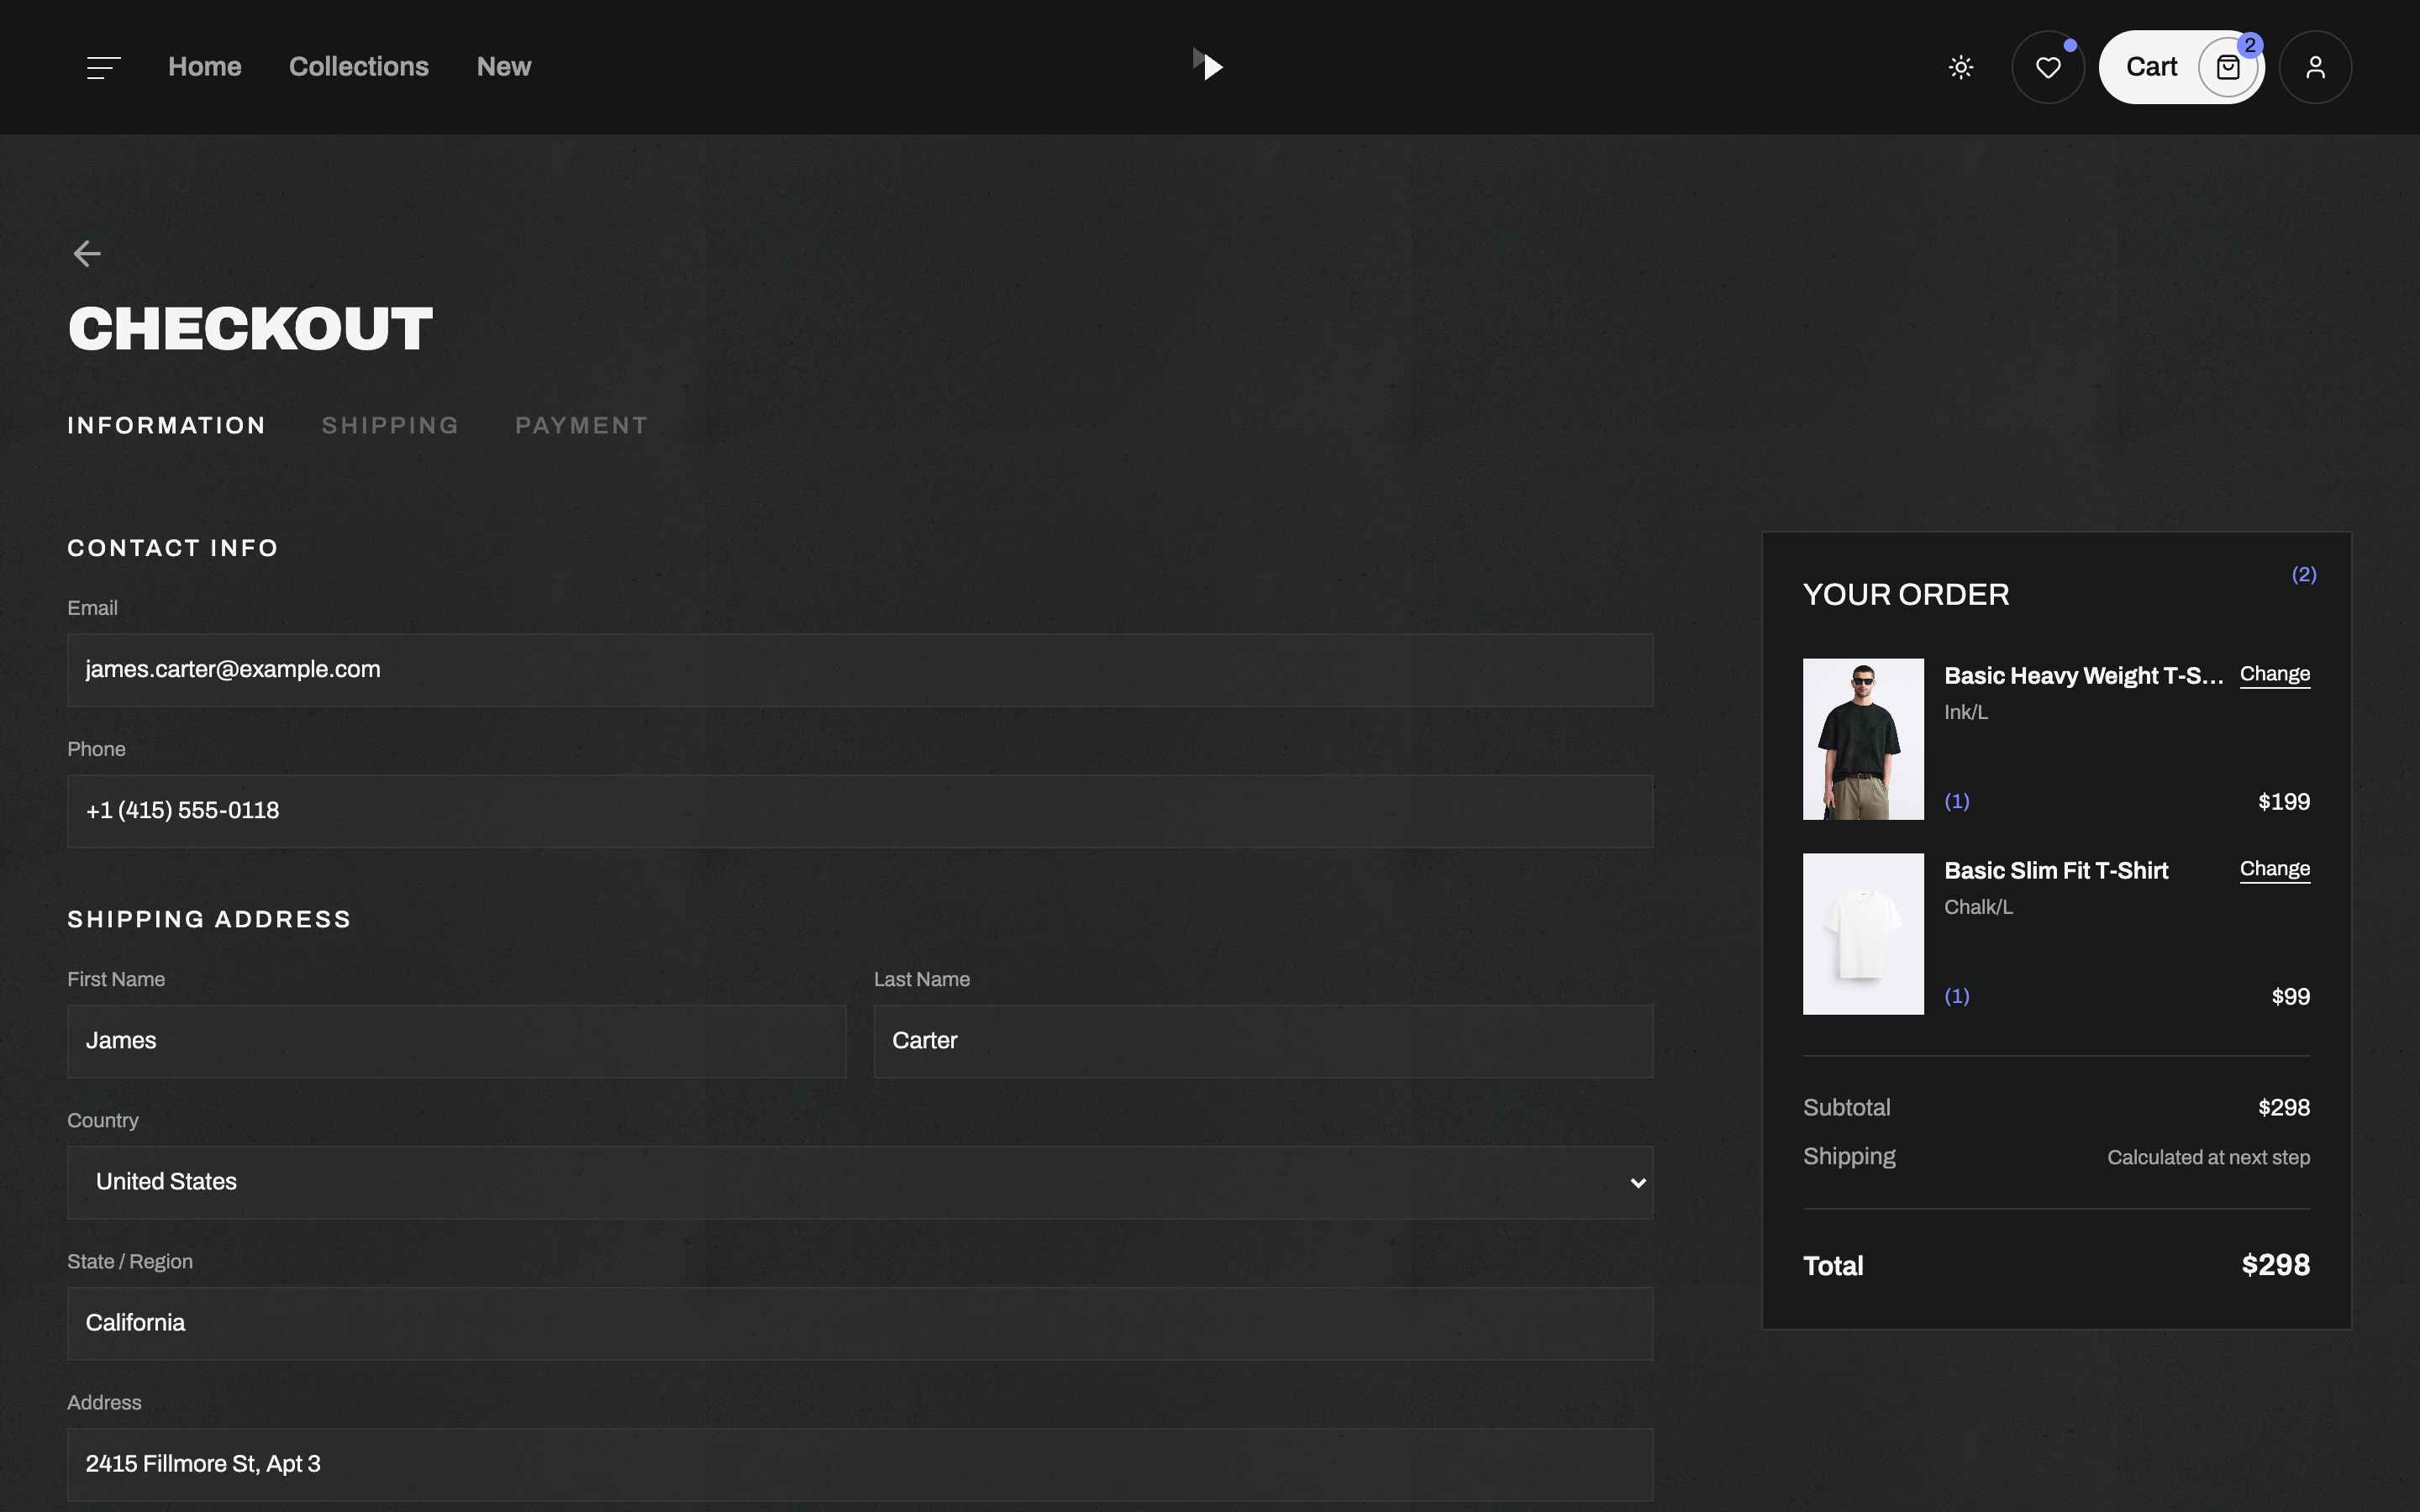2420x1512 pixels.
Task: Change the Basic Slim Fit T-Shirt item
Action: point(2274,869)
